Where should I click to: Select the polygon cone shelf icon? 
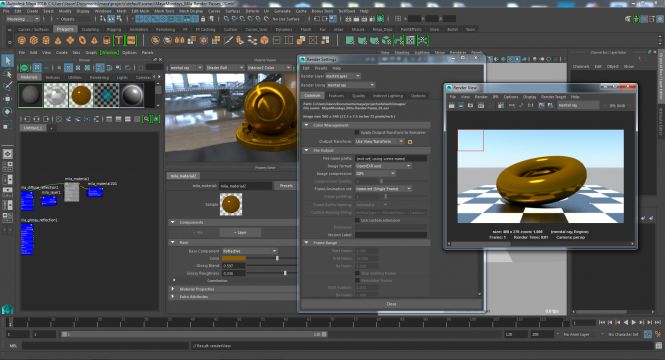(58, 41)
